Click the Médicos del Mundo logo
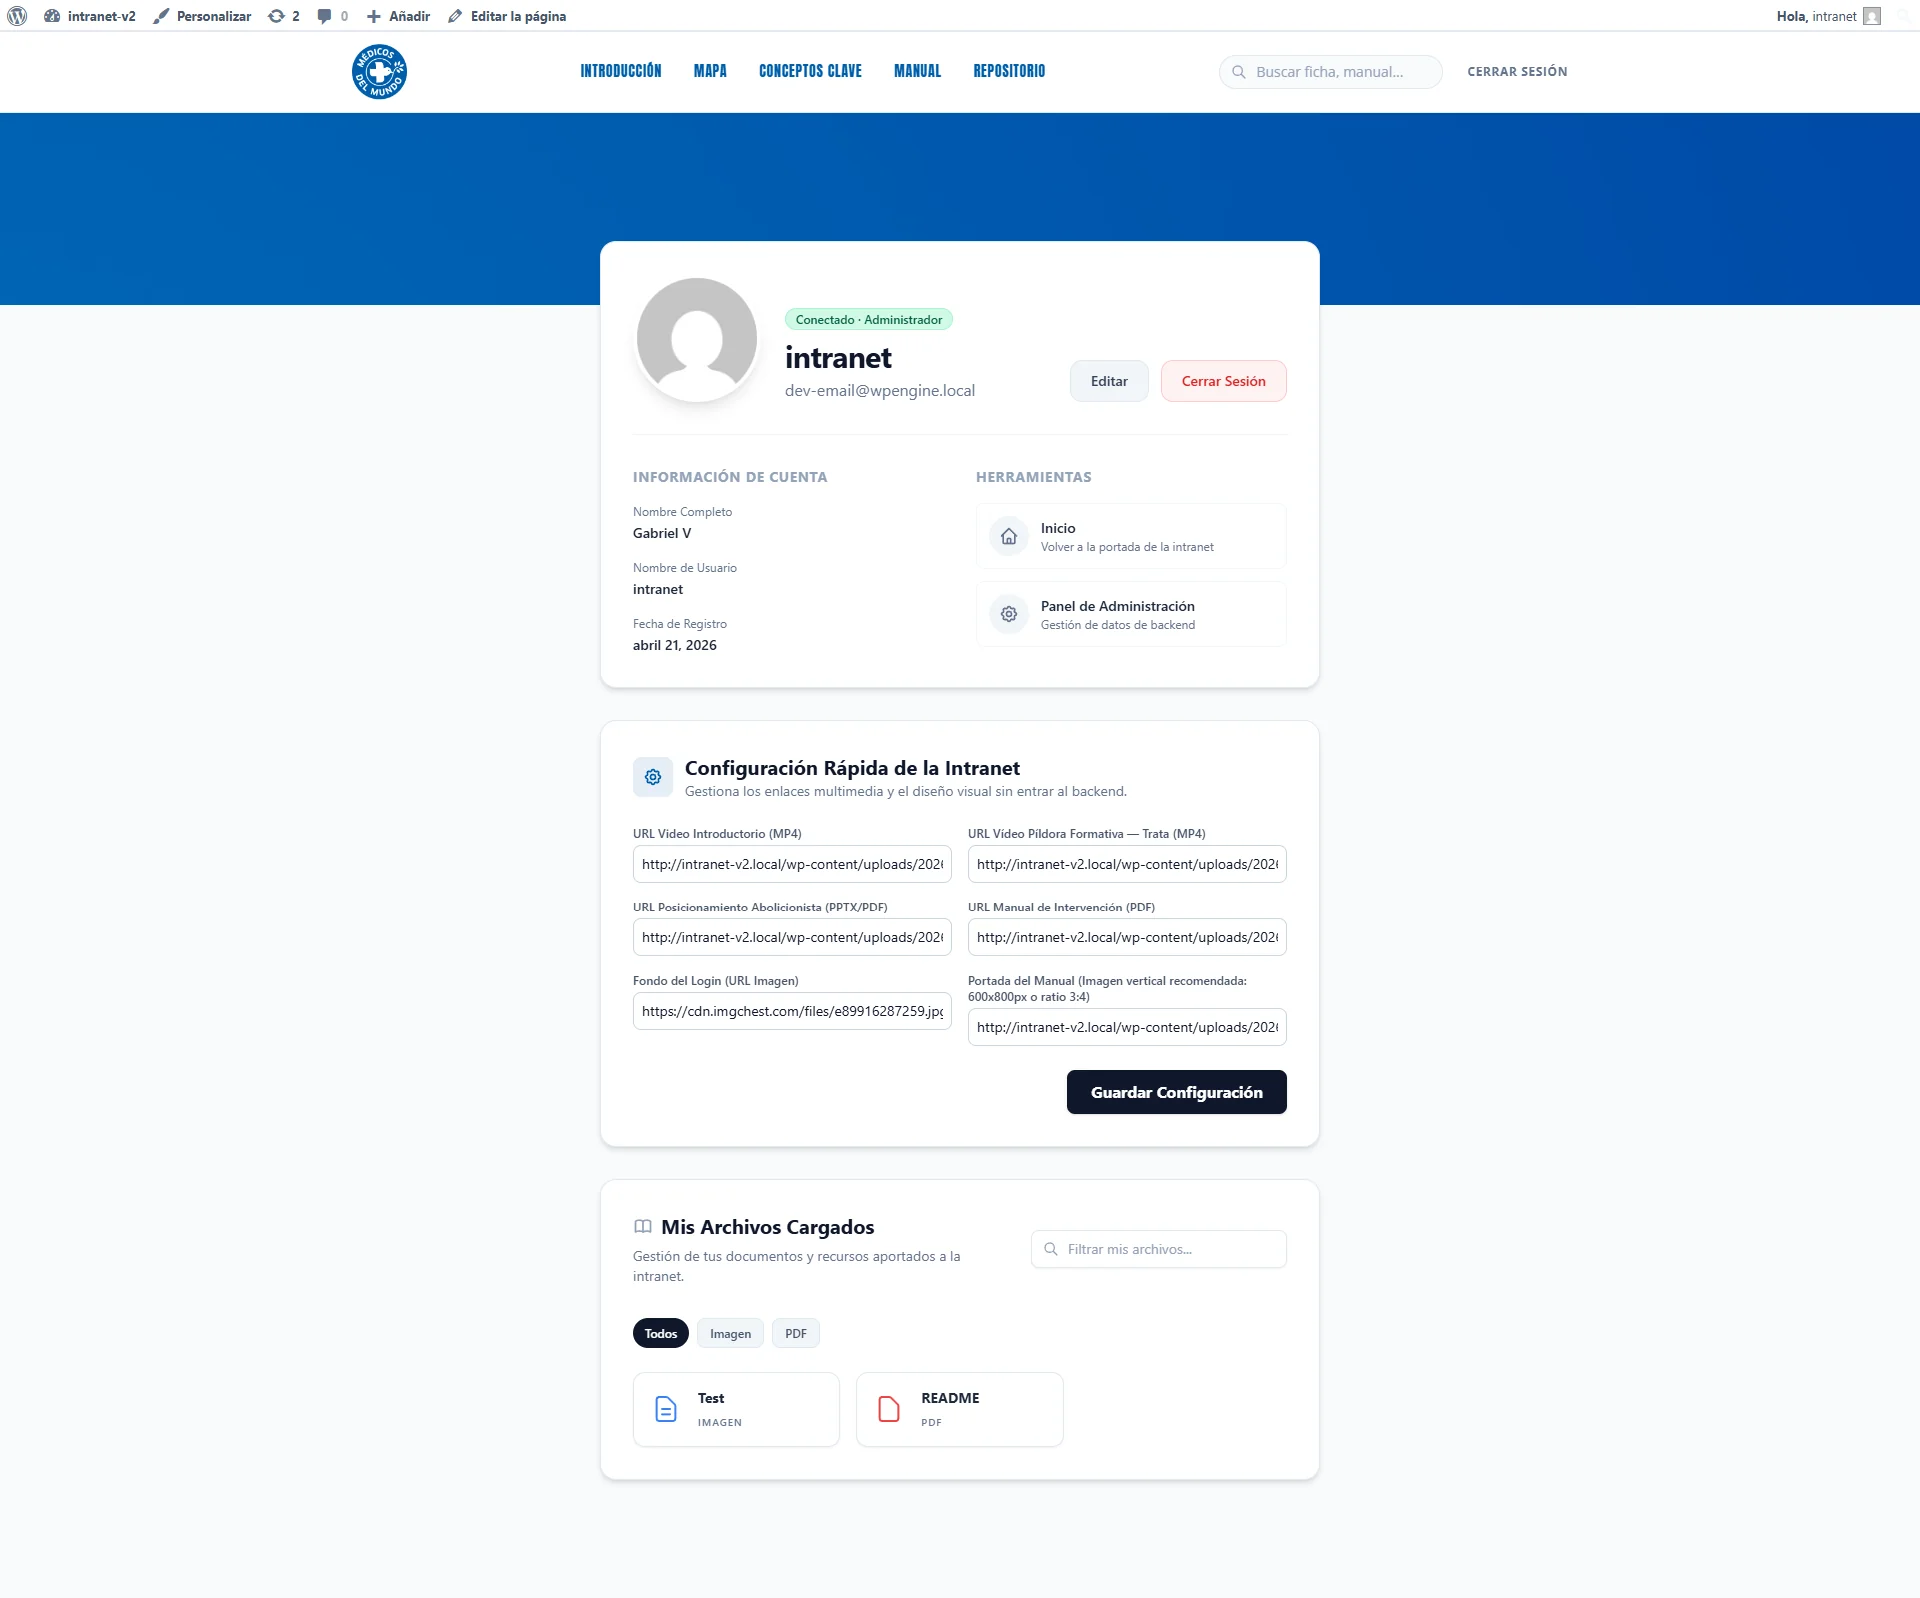Screen dimensions: 1920x1598 [379, 72]
